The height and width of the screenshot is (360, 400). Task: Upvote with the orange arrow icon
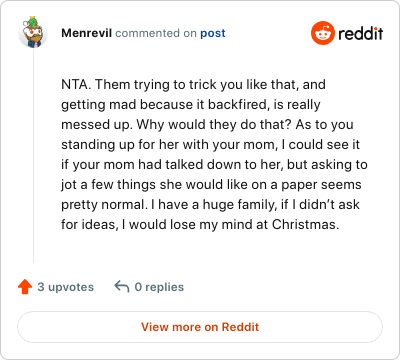(25, 287)
